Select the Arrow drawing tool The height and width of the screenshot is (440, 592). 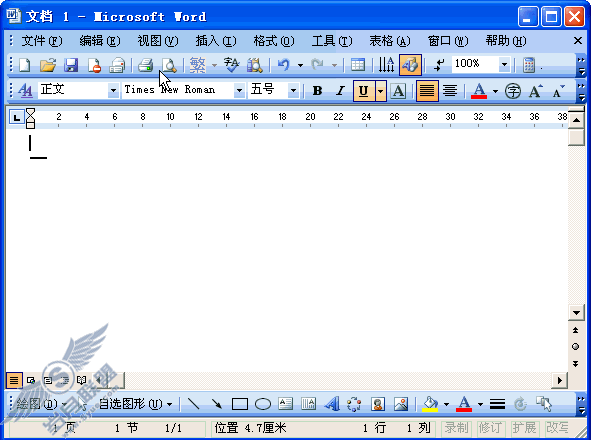click(x=217, y=404)
